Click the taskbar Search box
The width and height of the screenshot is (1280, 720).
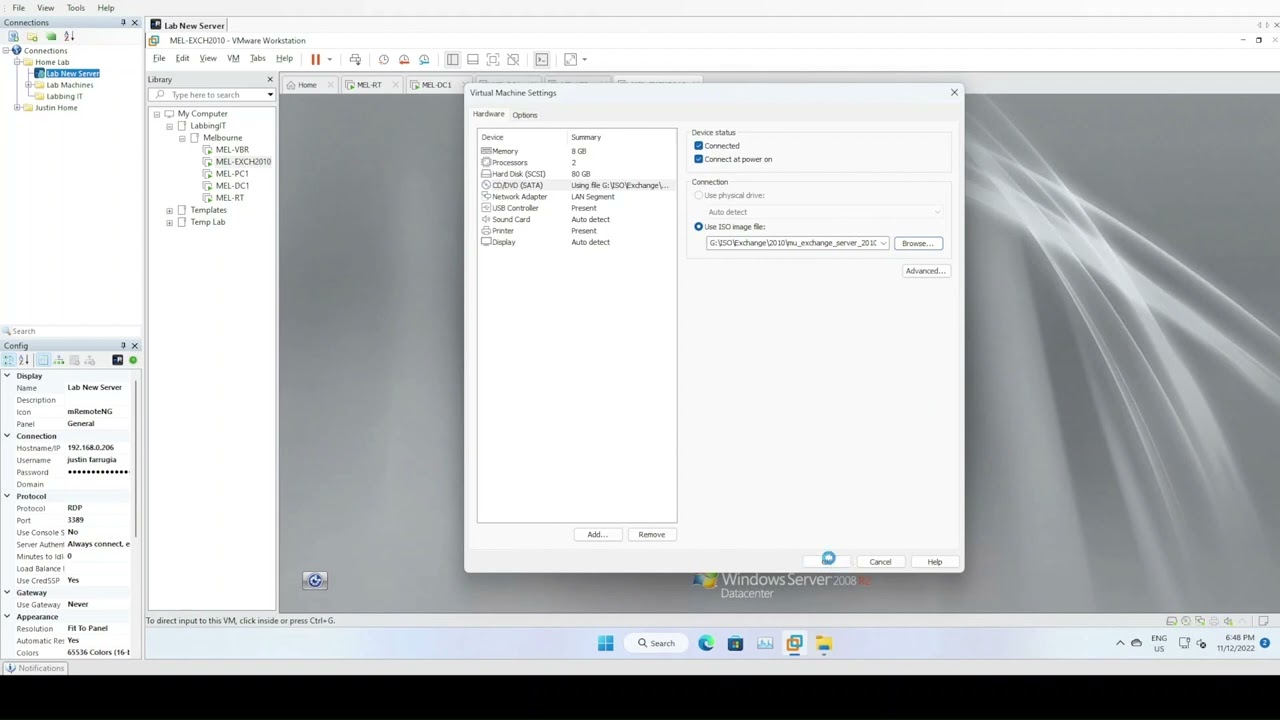[x=657, y=643]
